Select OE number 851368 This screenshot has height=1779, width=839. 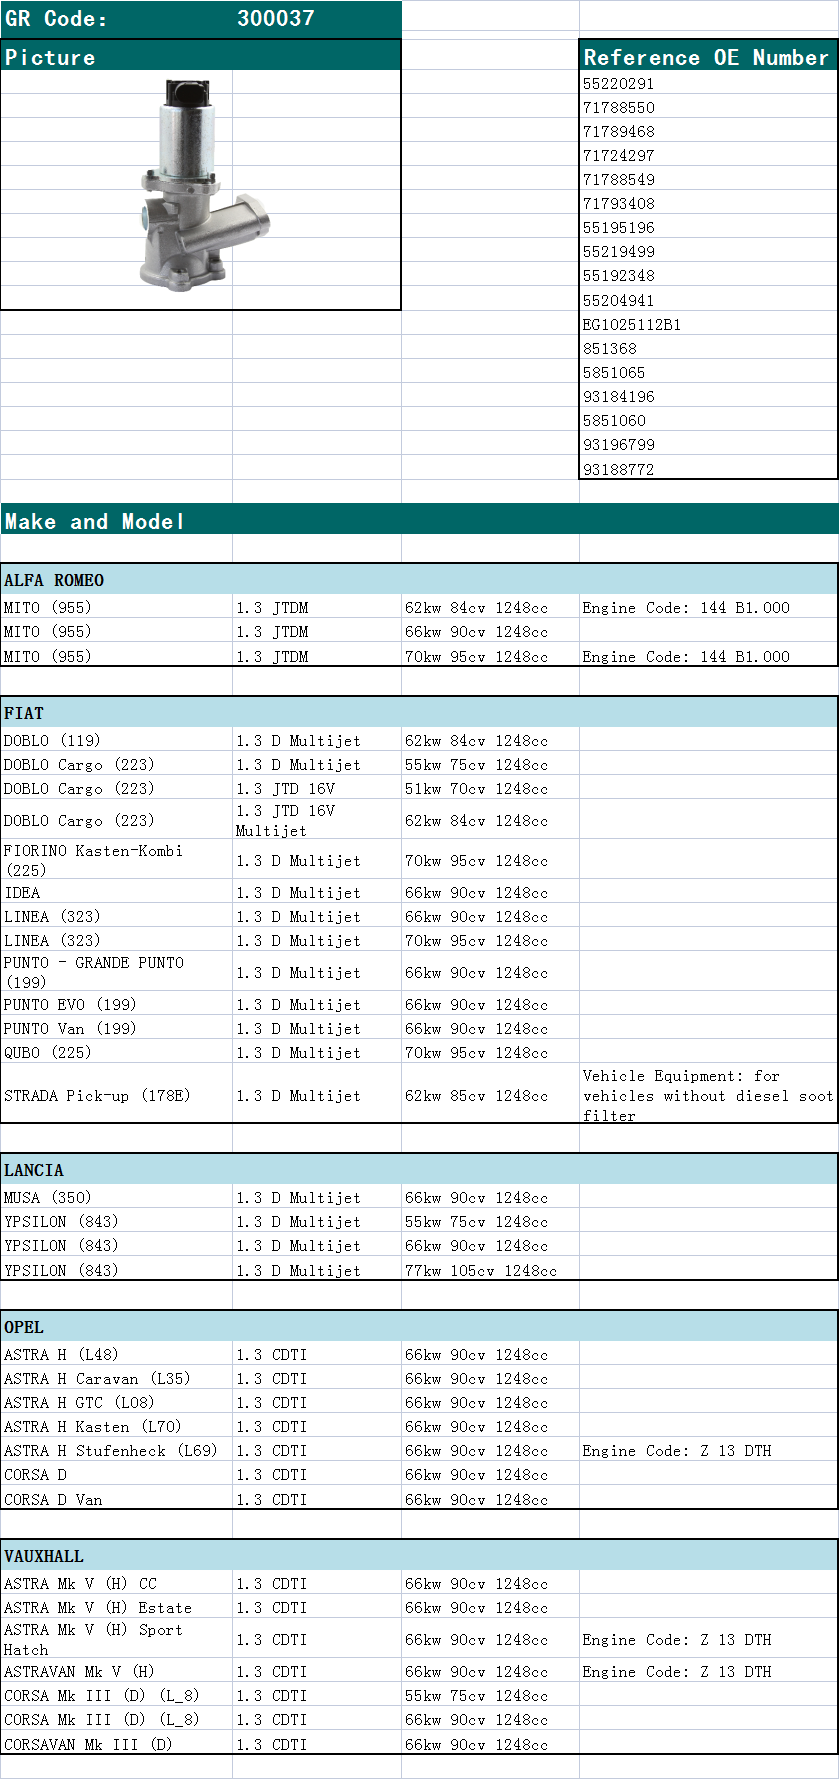[x=708, y=348]
